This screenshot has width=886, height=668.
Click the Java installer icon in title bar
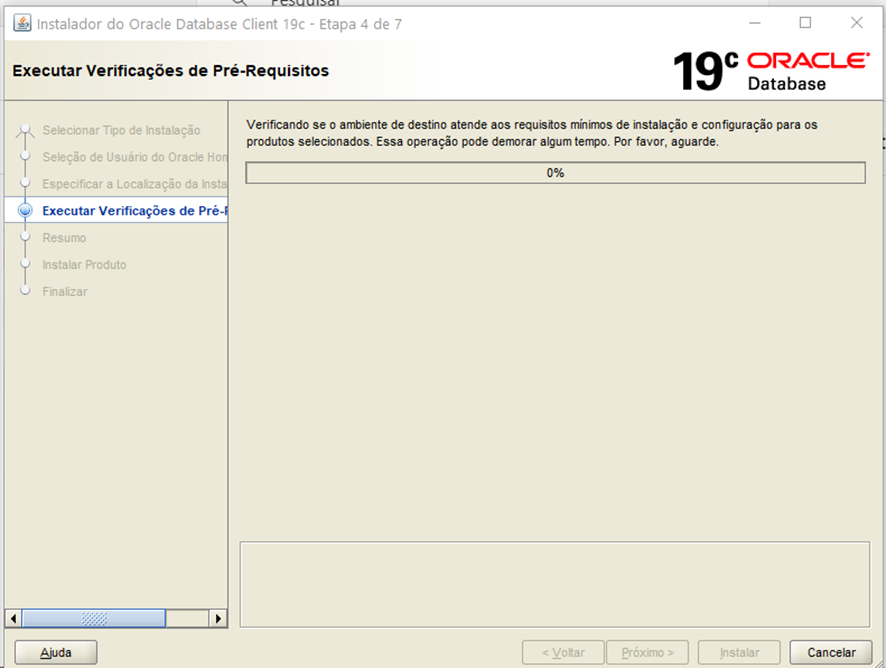[22, 24]
